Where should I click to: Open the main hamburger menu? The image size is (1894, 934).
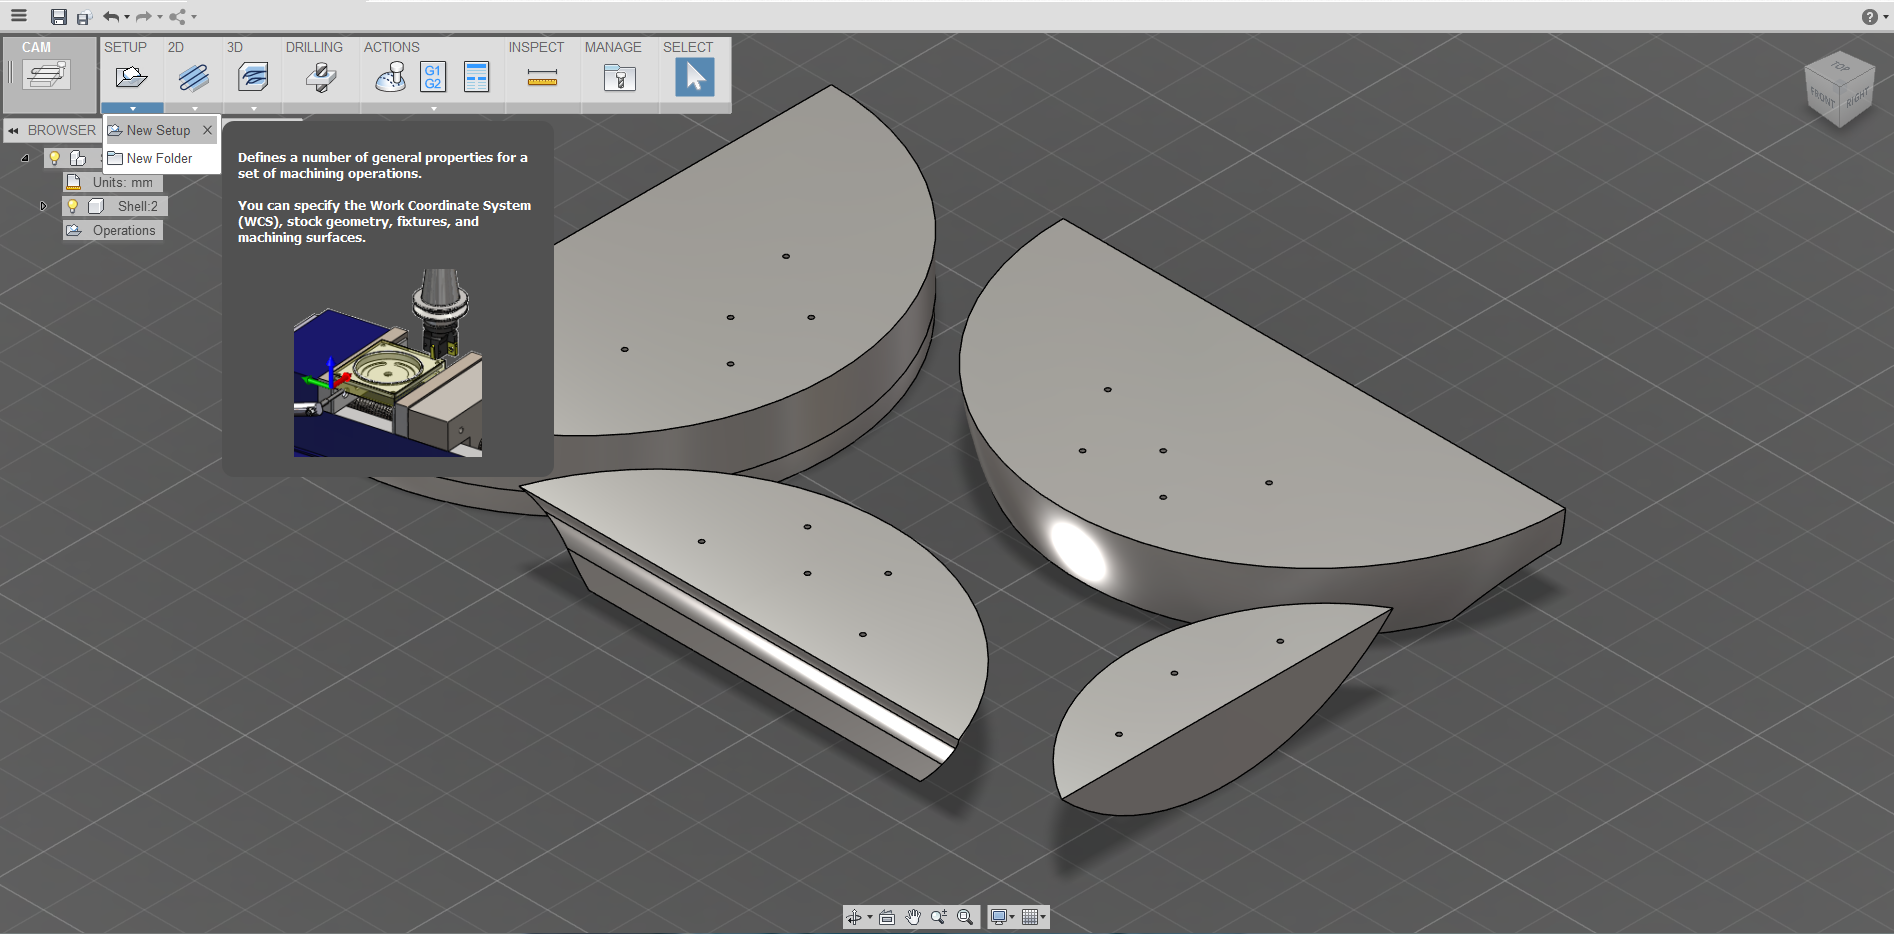[x=19, y=16]
